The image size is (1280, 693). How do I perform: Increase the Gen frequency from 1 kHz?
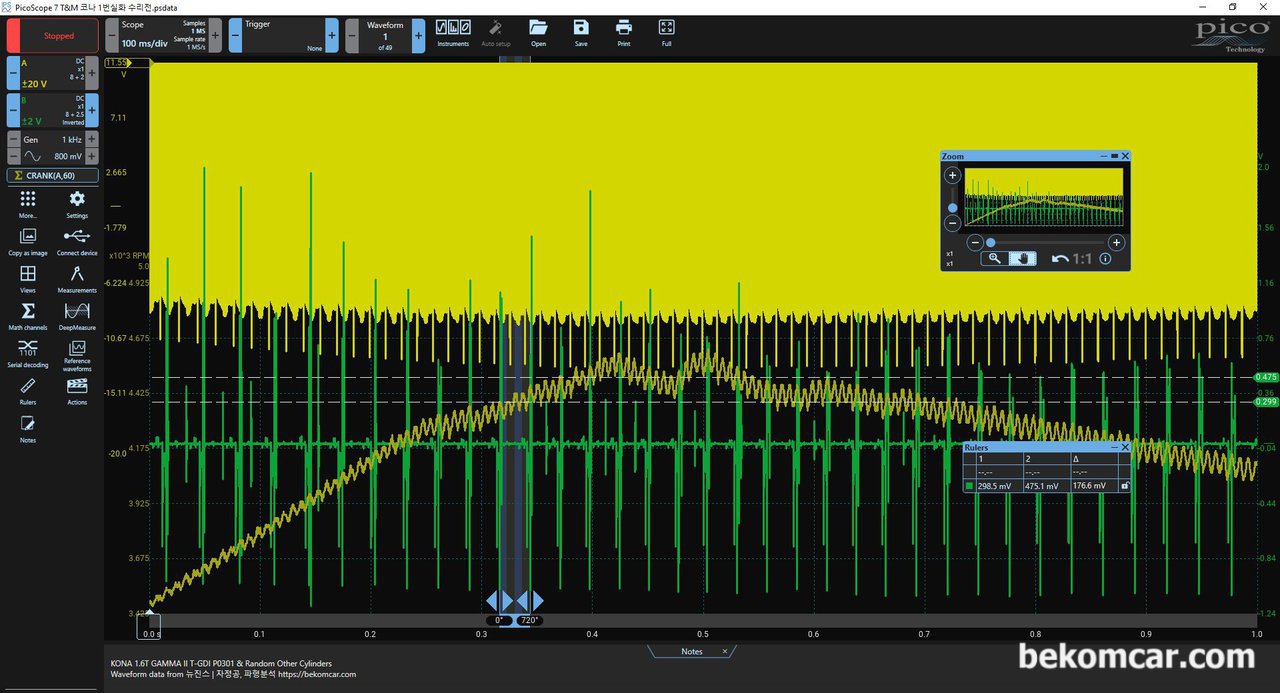(x=92, y=140)
